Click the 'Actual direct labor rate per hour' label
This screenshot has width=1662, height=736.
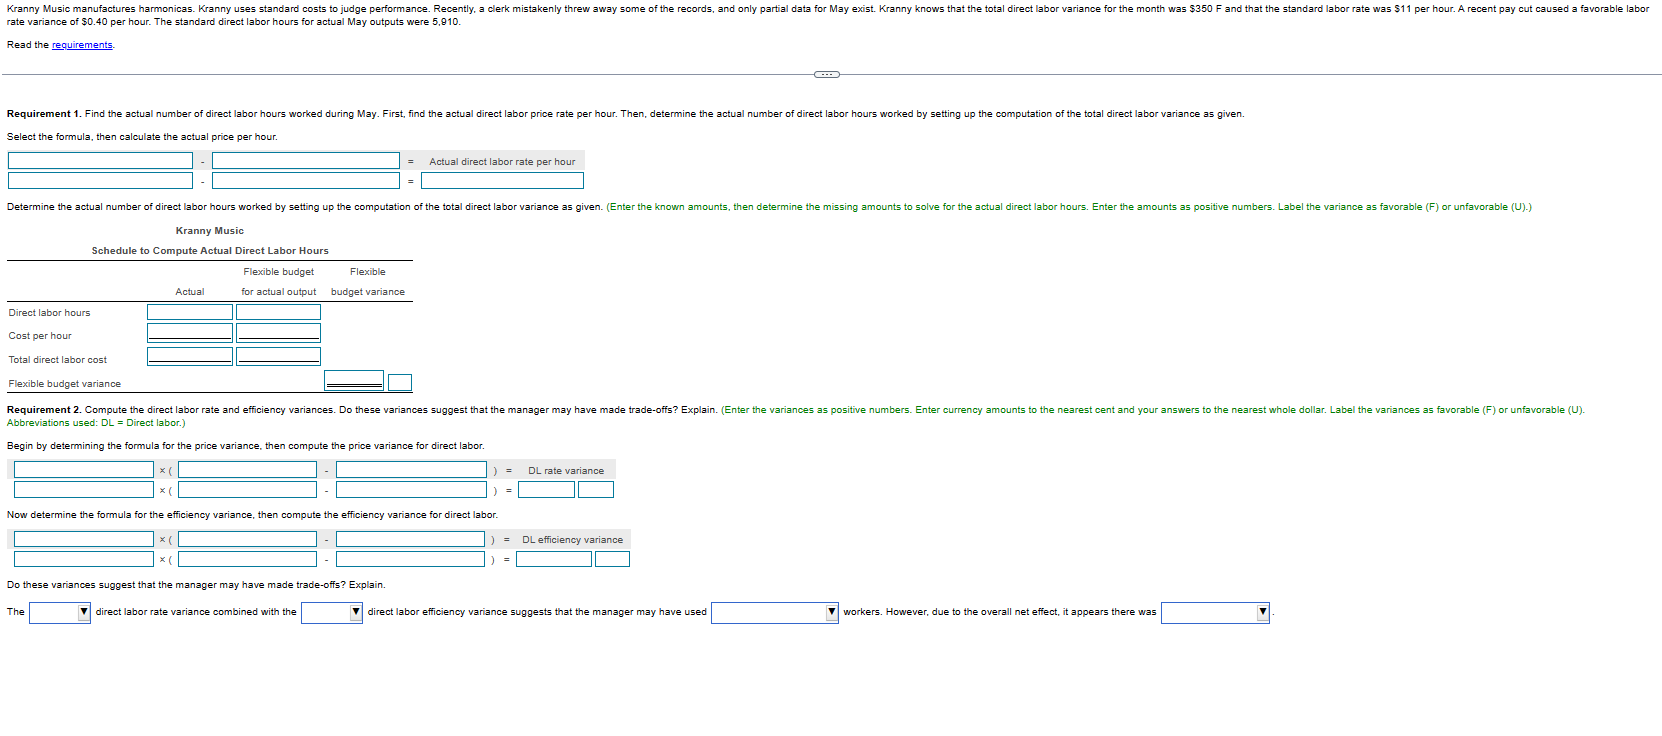pyautogui.click(x=502, y=162)
